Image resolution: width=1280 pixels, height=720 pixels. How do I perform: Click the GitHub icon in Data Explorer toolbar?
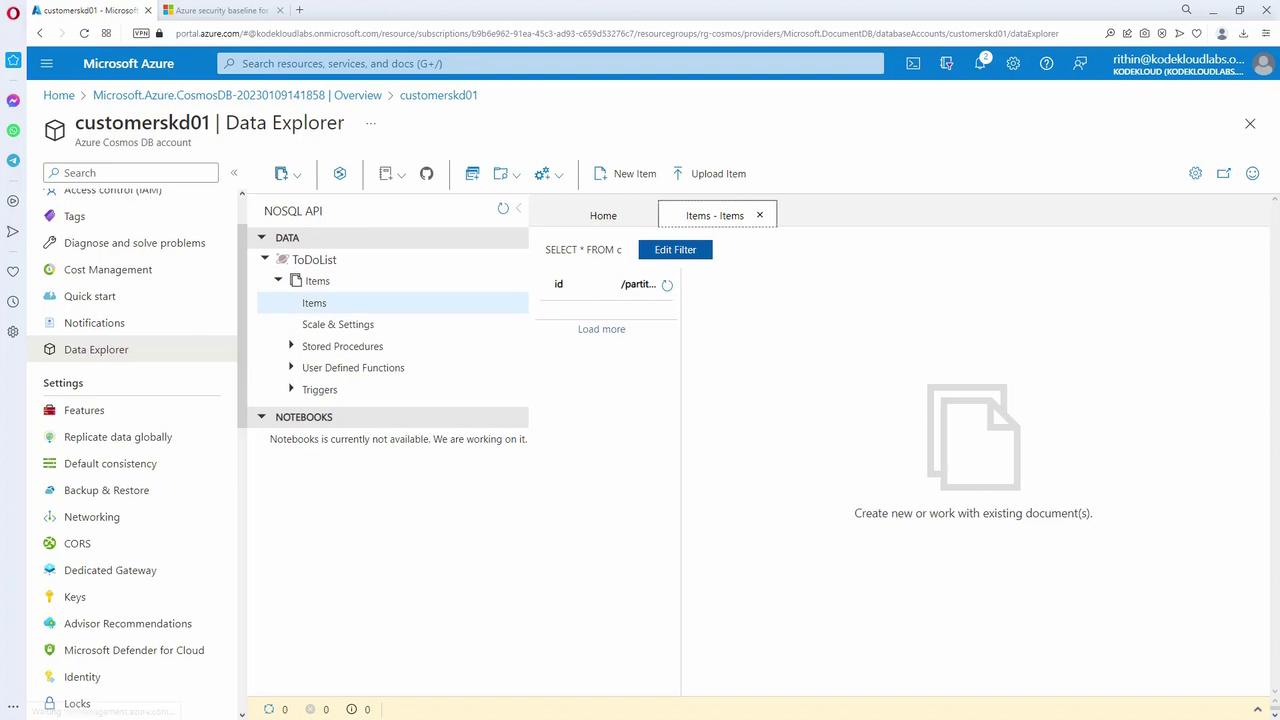(427, 174)
